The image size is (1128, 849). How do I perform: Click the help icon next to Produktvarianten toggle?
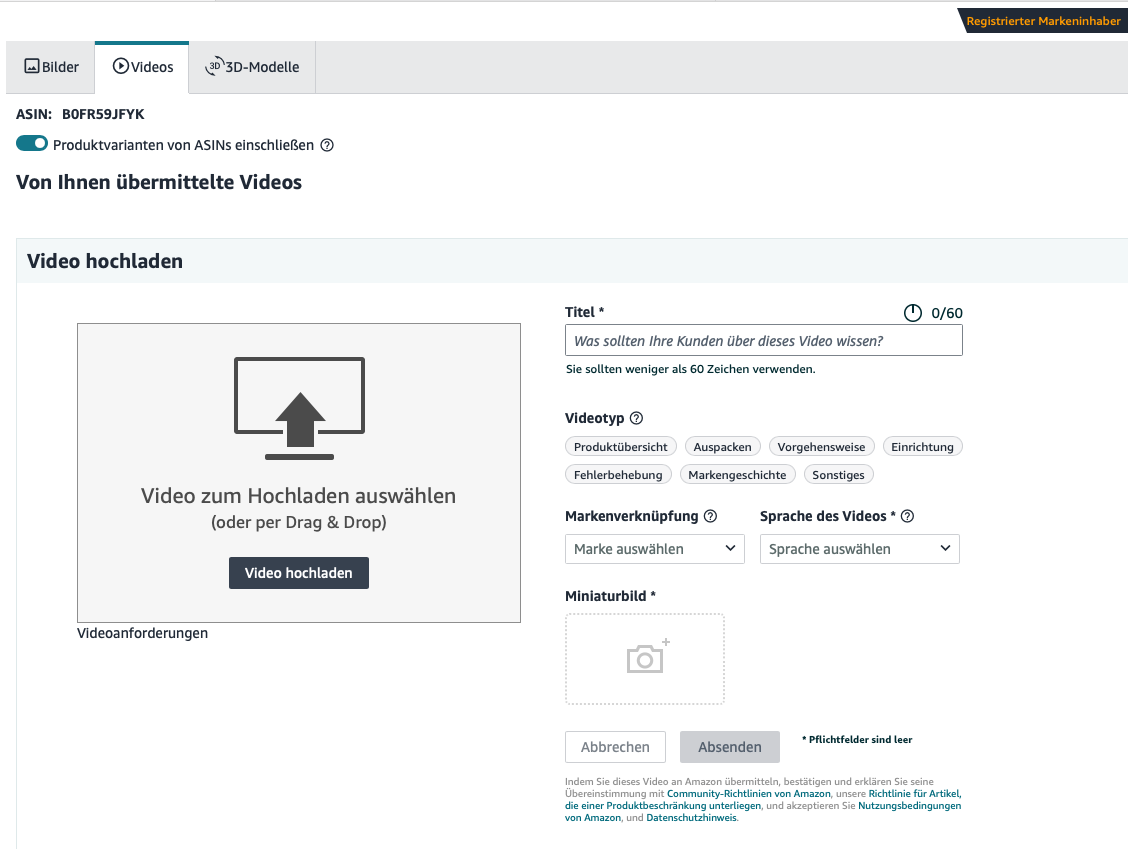(326, 145)
